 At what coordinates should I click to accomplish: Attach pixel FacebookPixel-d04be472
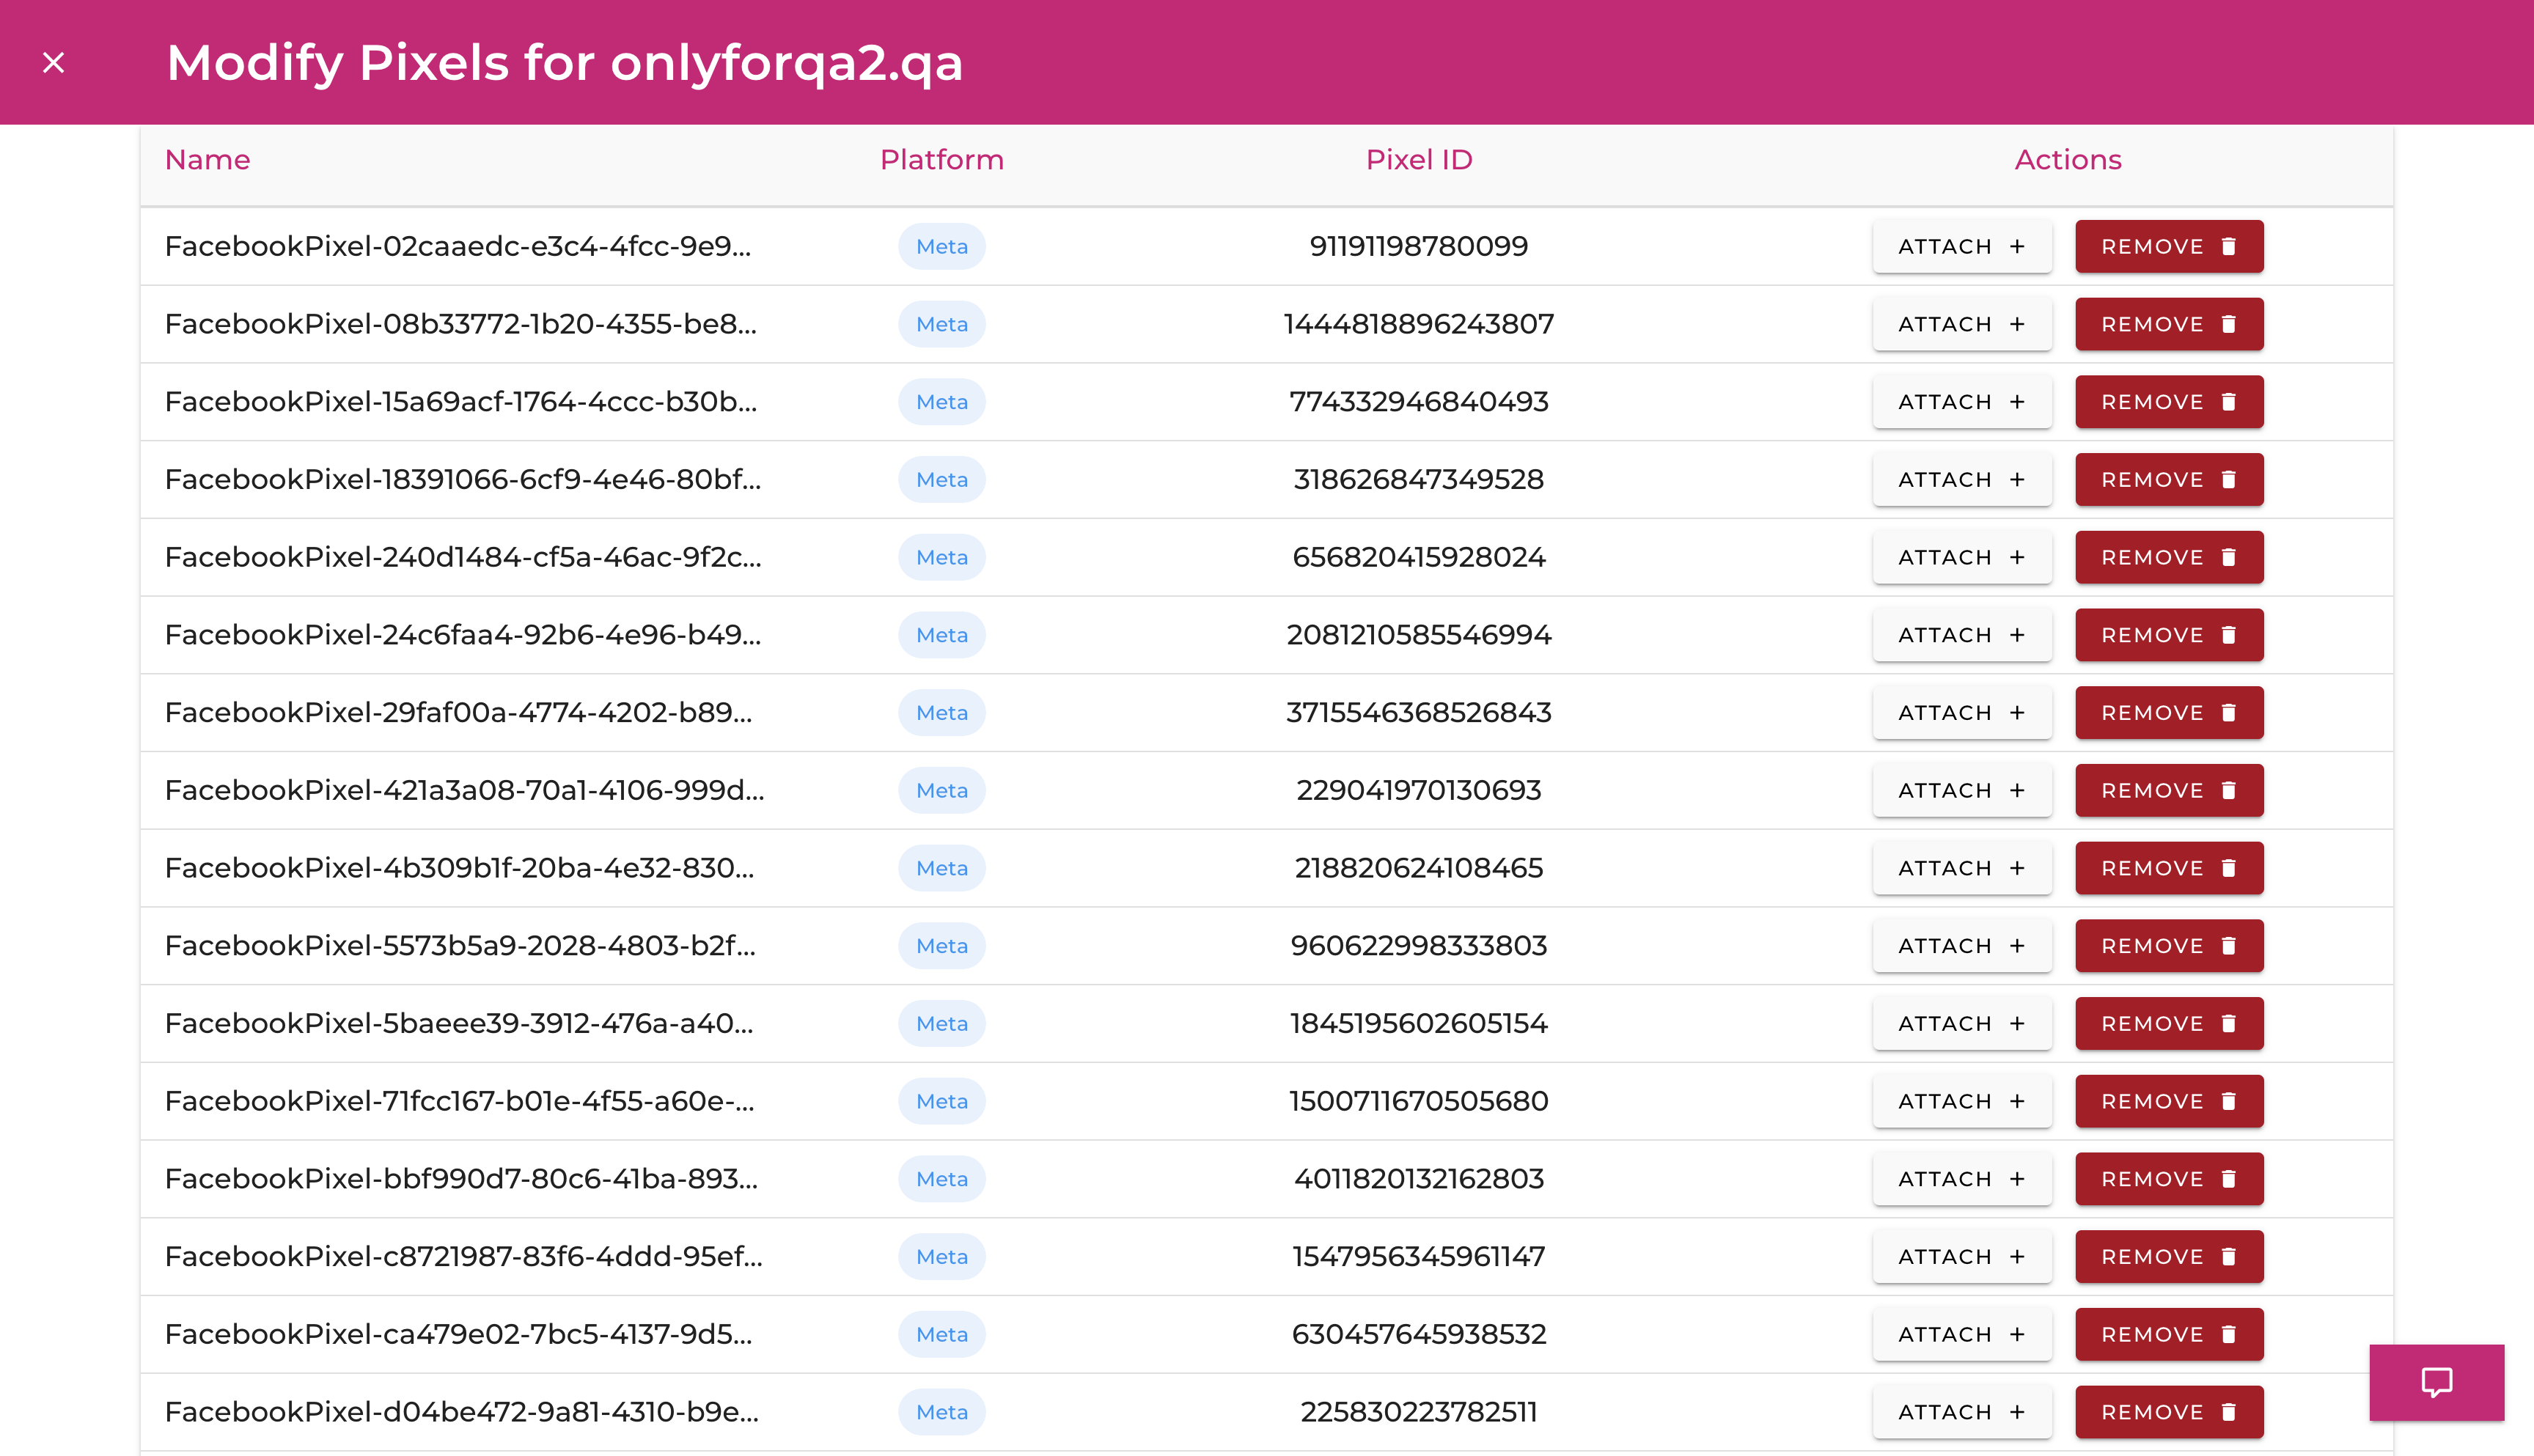coord(1961,1412)
